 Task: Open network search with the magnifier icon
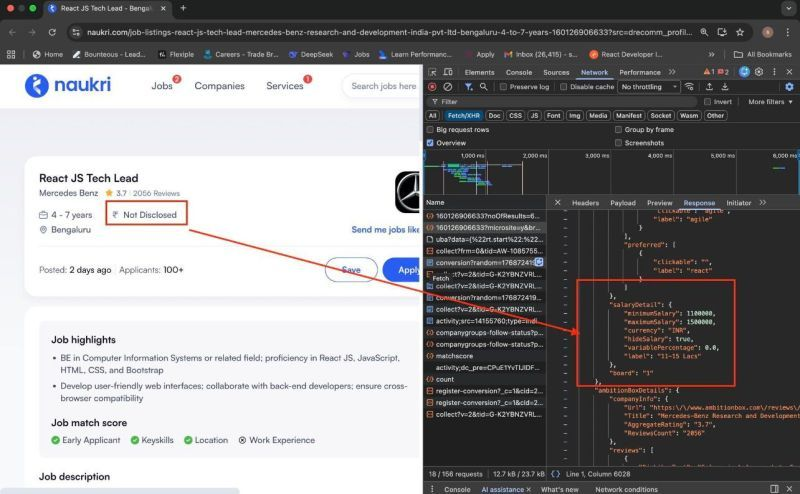(x=484, y=87)
